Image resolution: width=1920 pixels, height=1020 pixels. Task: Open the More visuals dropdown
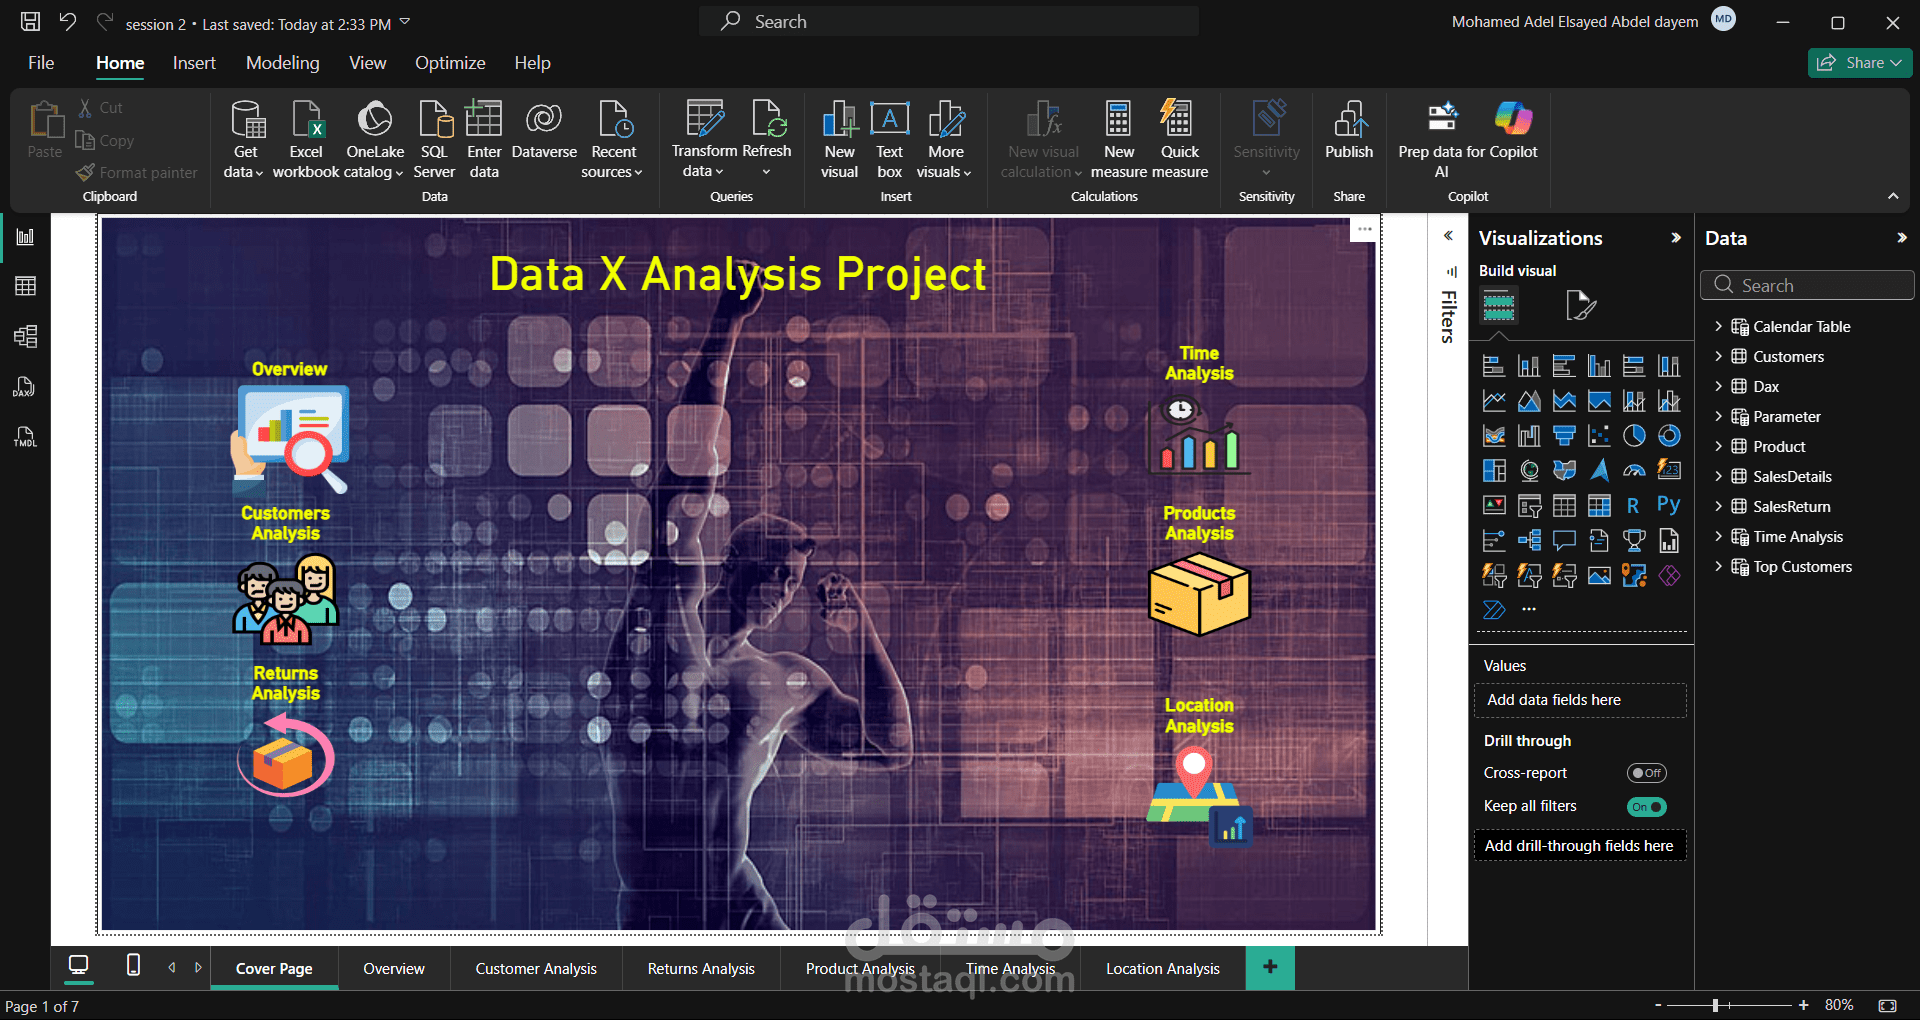click(x=944, y=140)
